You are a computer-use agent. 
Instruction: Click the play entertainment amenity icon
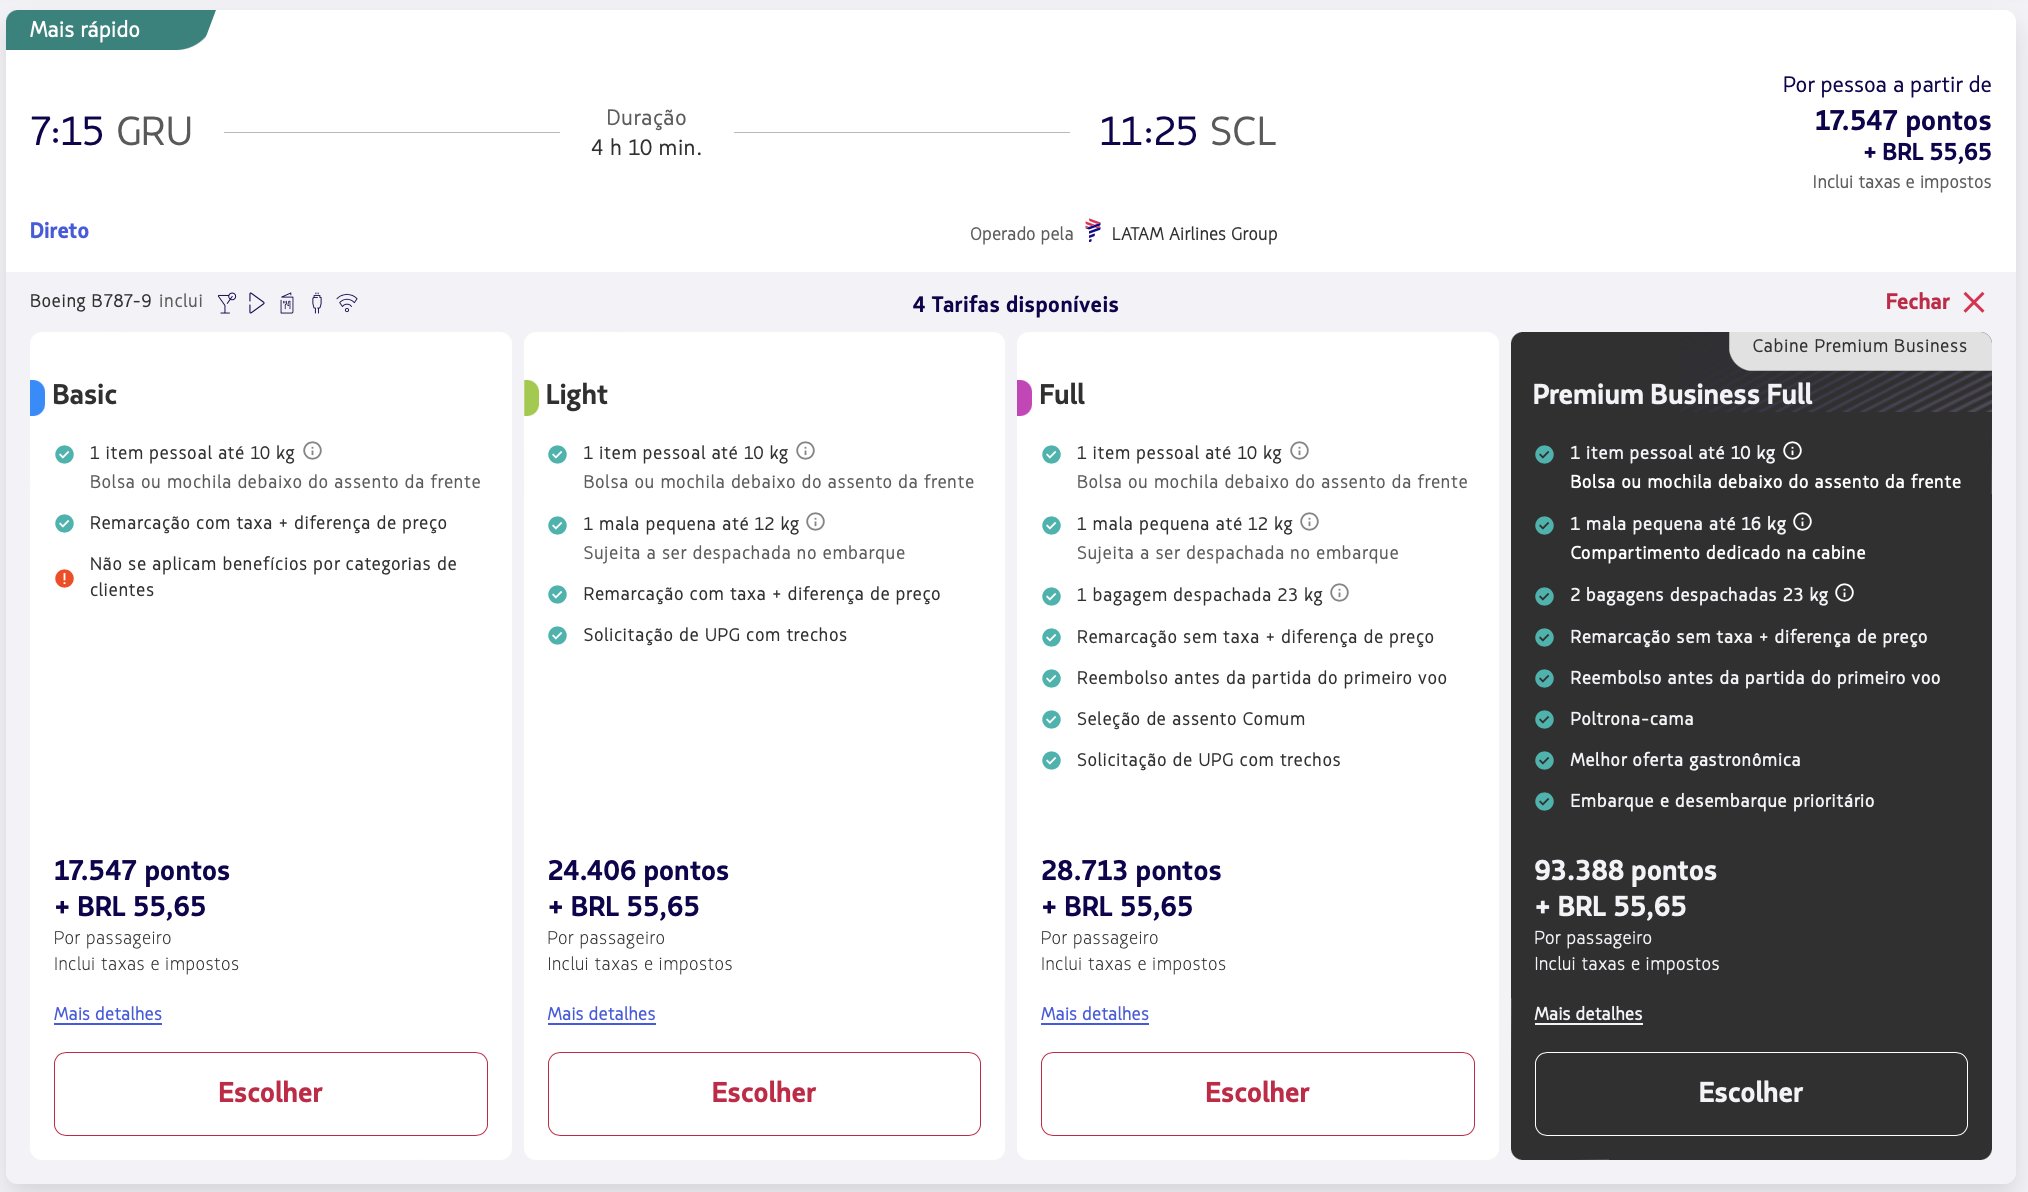pyautogui.click(x=257, y=303)
